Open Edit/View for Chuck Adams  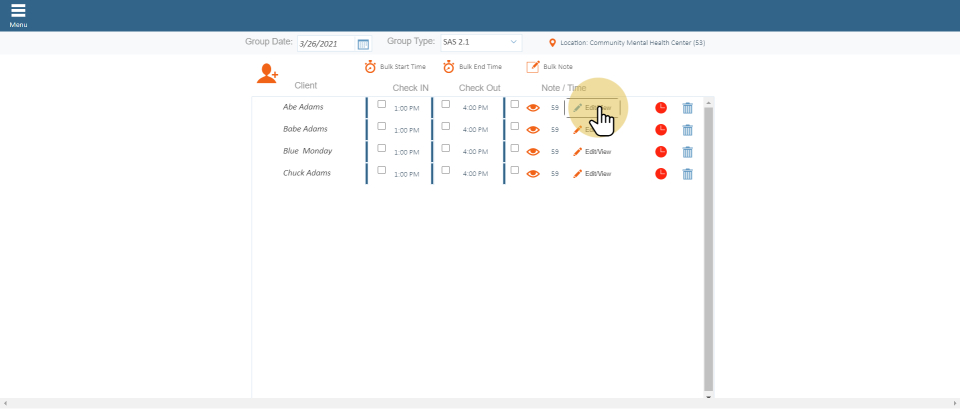click(x=592, y=174)
